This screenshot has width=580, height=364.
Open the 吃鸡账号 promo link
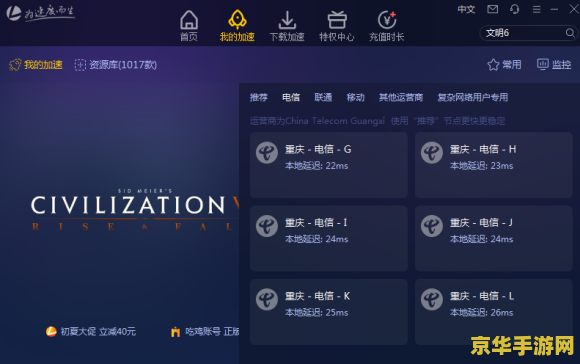tap(205, 331)
